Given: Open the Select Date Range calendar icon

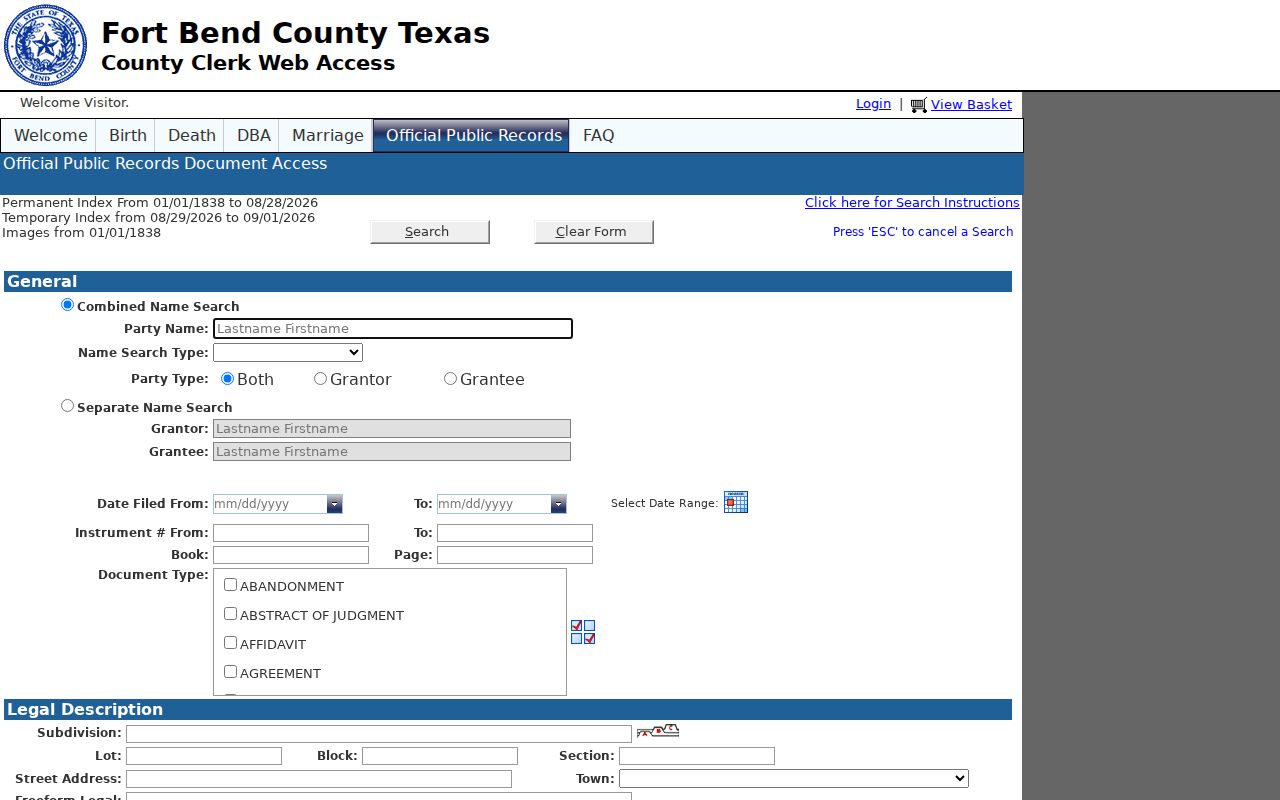Looking at the screenshot, I should tap(736, 502).
